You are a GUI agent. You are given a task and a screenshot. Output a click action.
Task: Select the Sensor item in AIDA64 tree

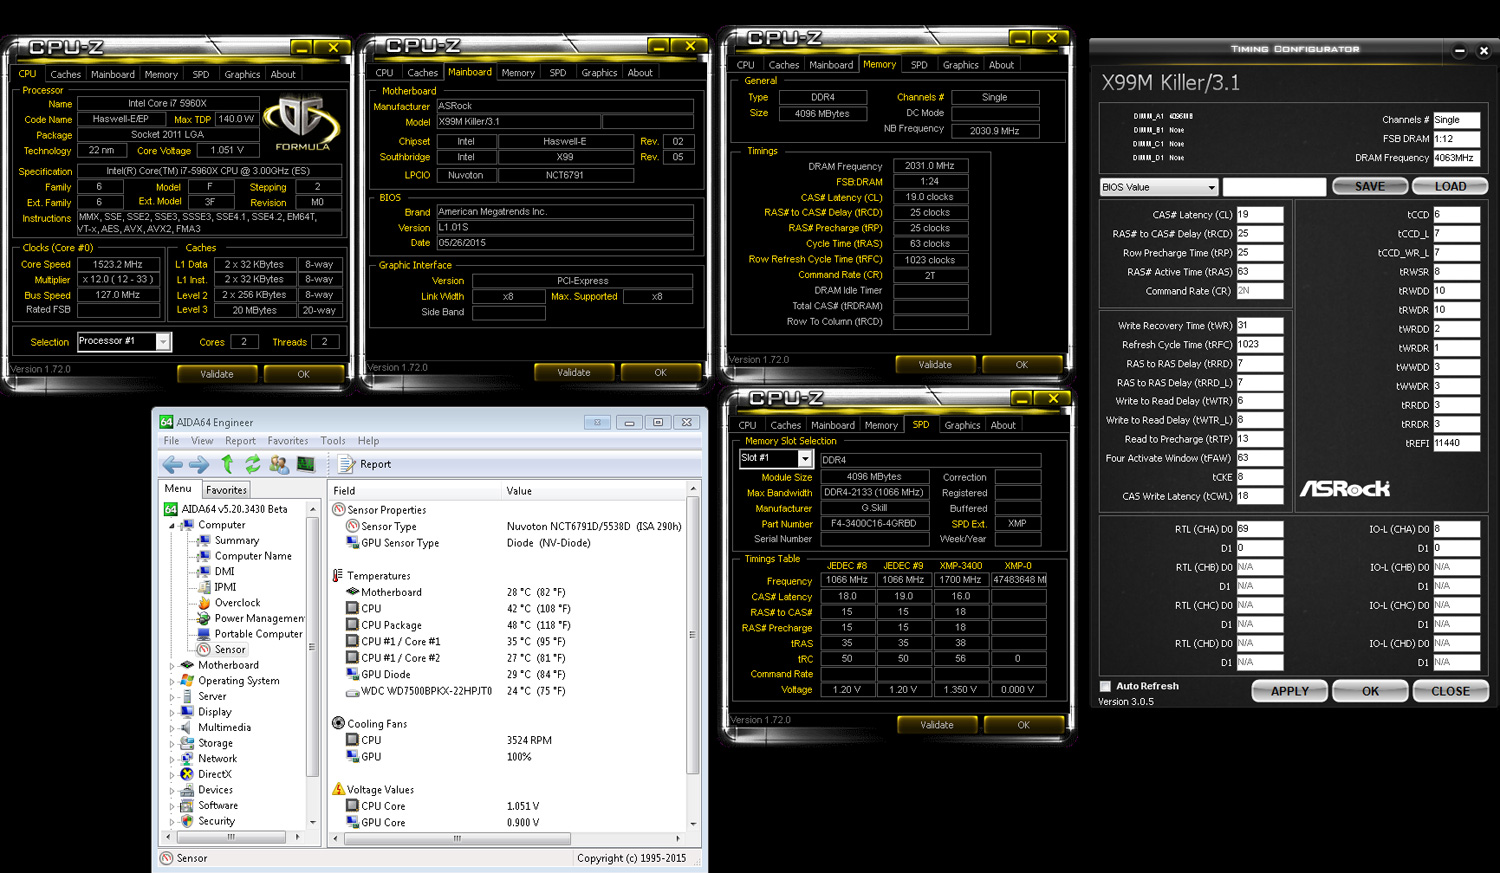coord(229,650)
